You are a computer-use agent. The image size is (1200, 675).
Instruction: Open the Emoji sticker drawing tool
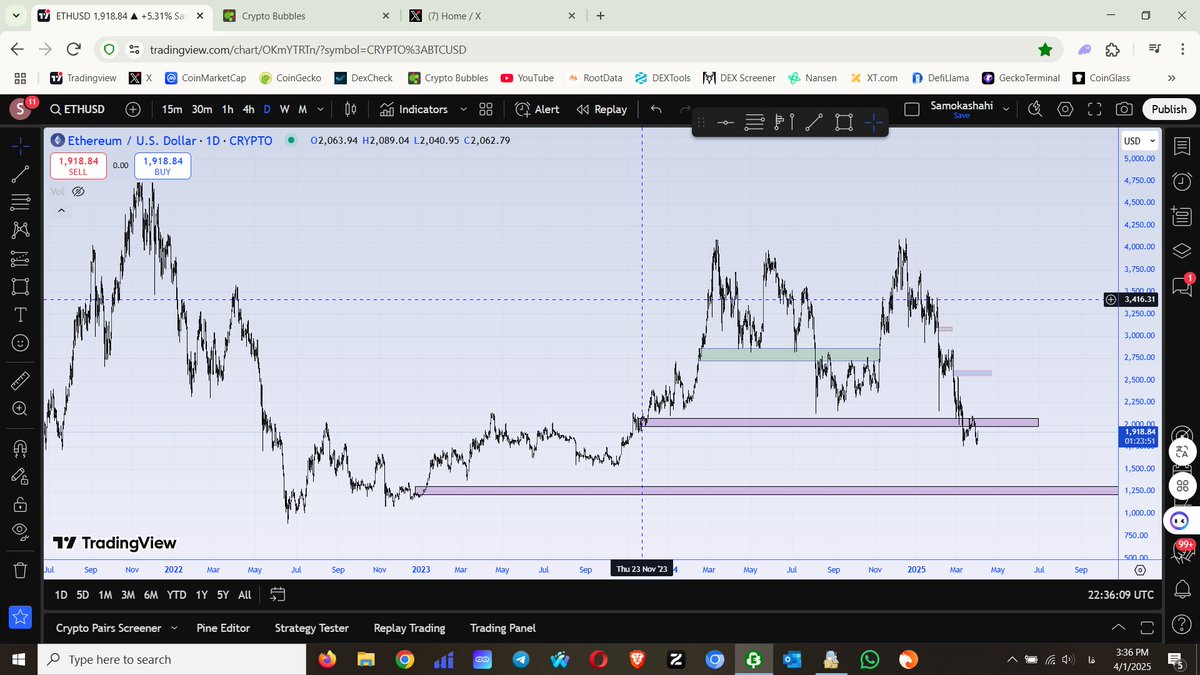pos(20,343)
